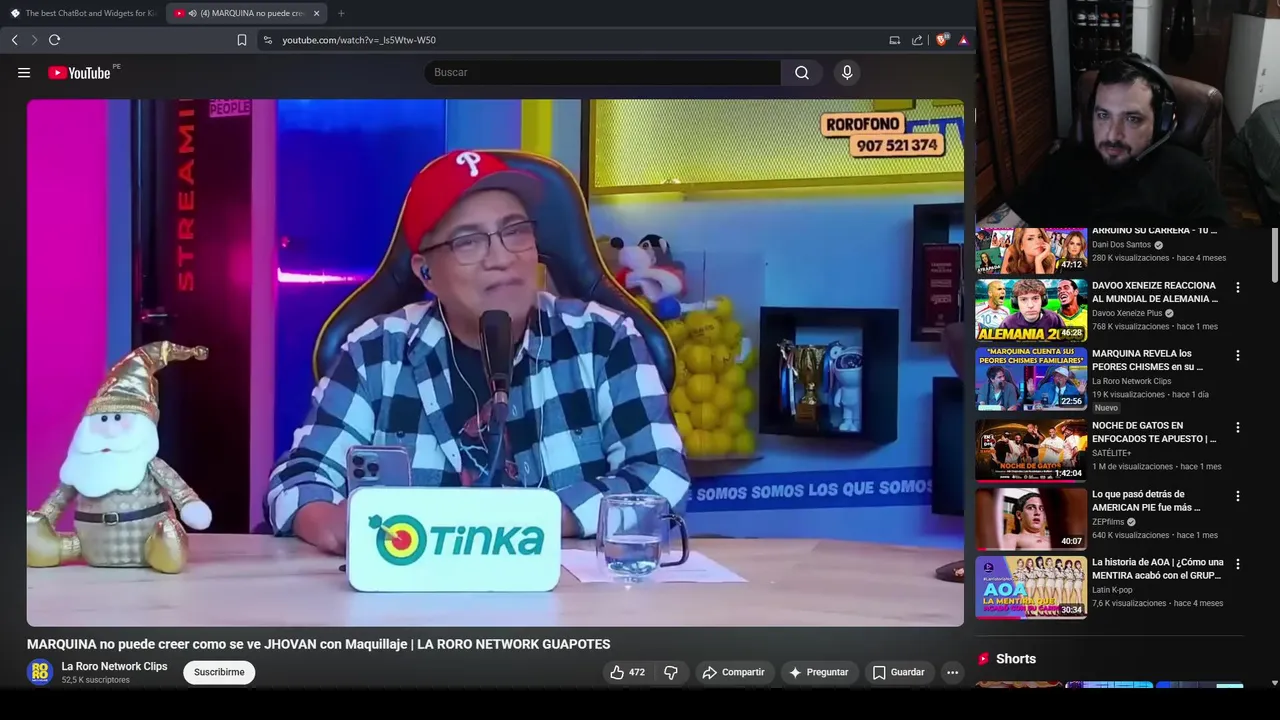Open La Roro Network Clips channel name
This screenshot has width=1280, height=720.
(114, 667)
